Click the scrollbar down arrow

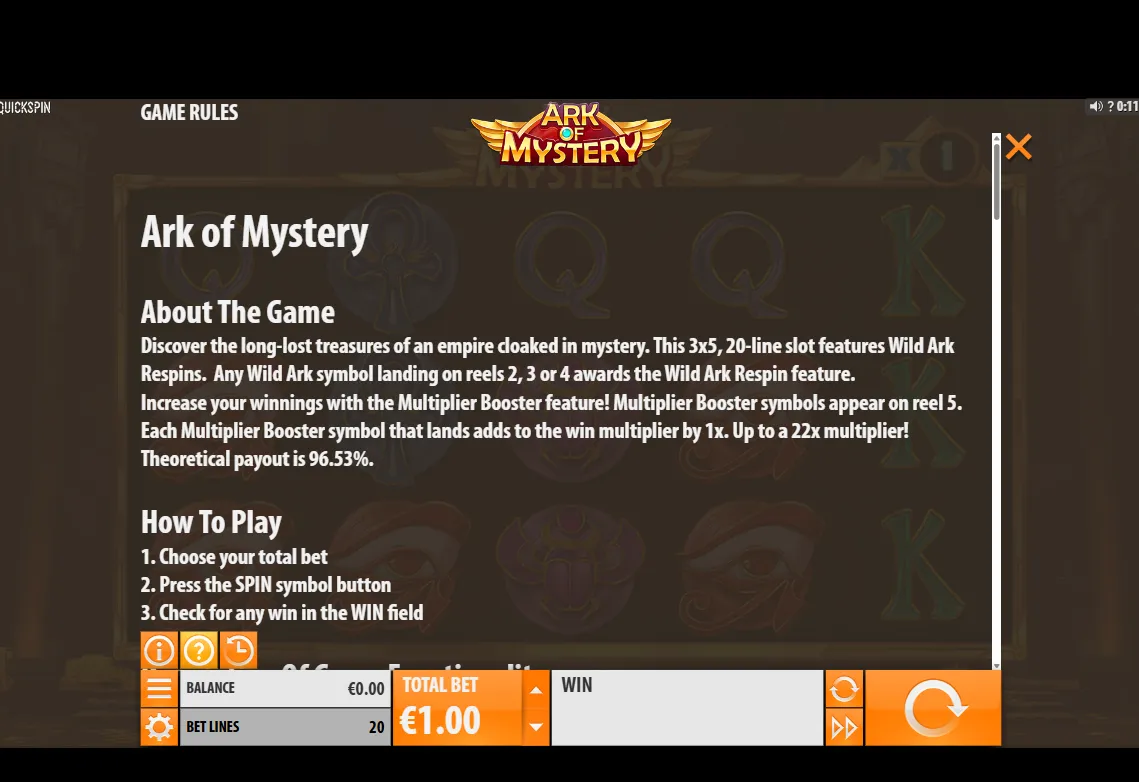(x=997, y=665)
